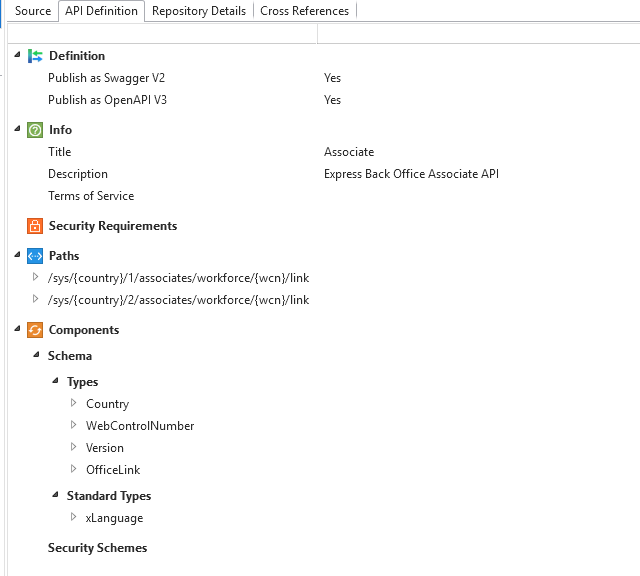Expand the /sys/{country}/2/associates path
640x576 pixels.
coord(37,299)
